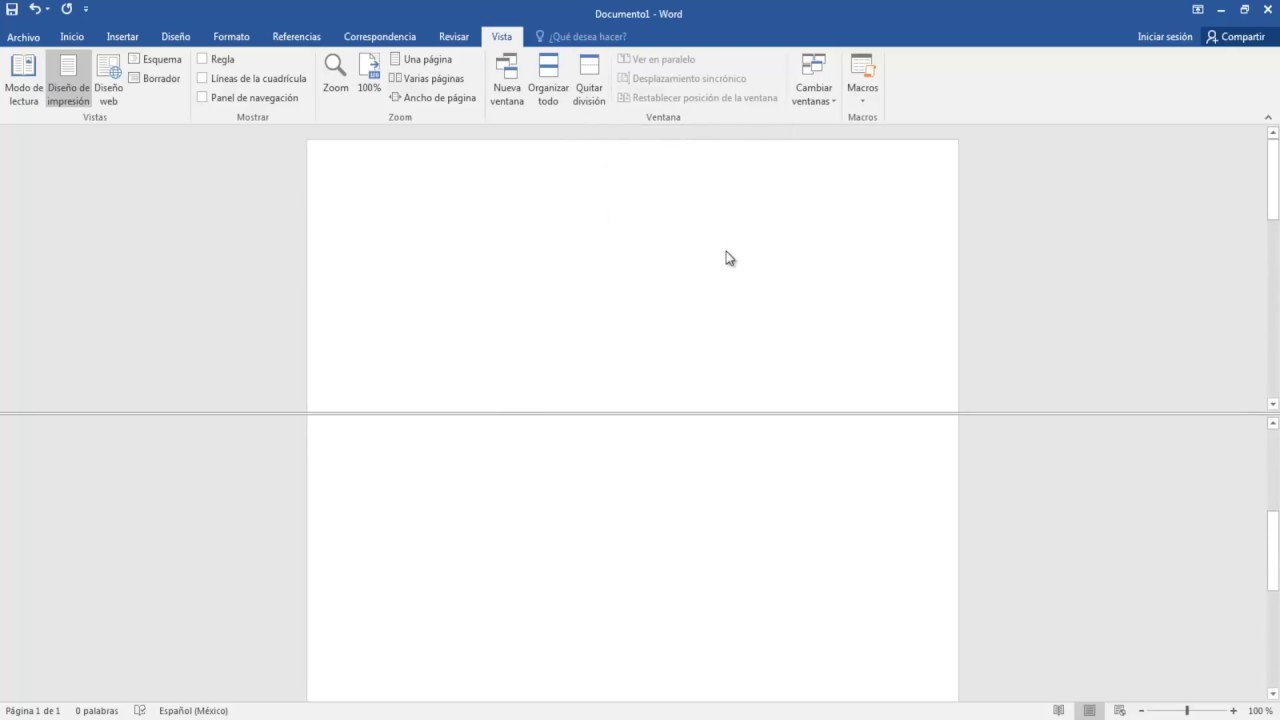This screenshot has height=720, width=1280.
Task: Click the 100 % zoom level text
Action: click(x=1259, y=711)
